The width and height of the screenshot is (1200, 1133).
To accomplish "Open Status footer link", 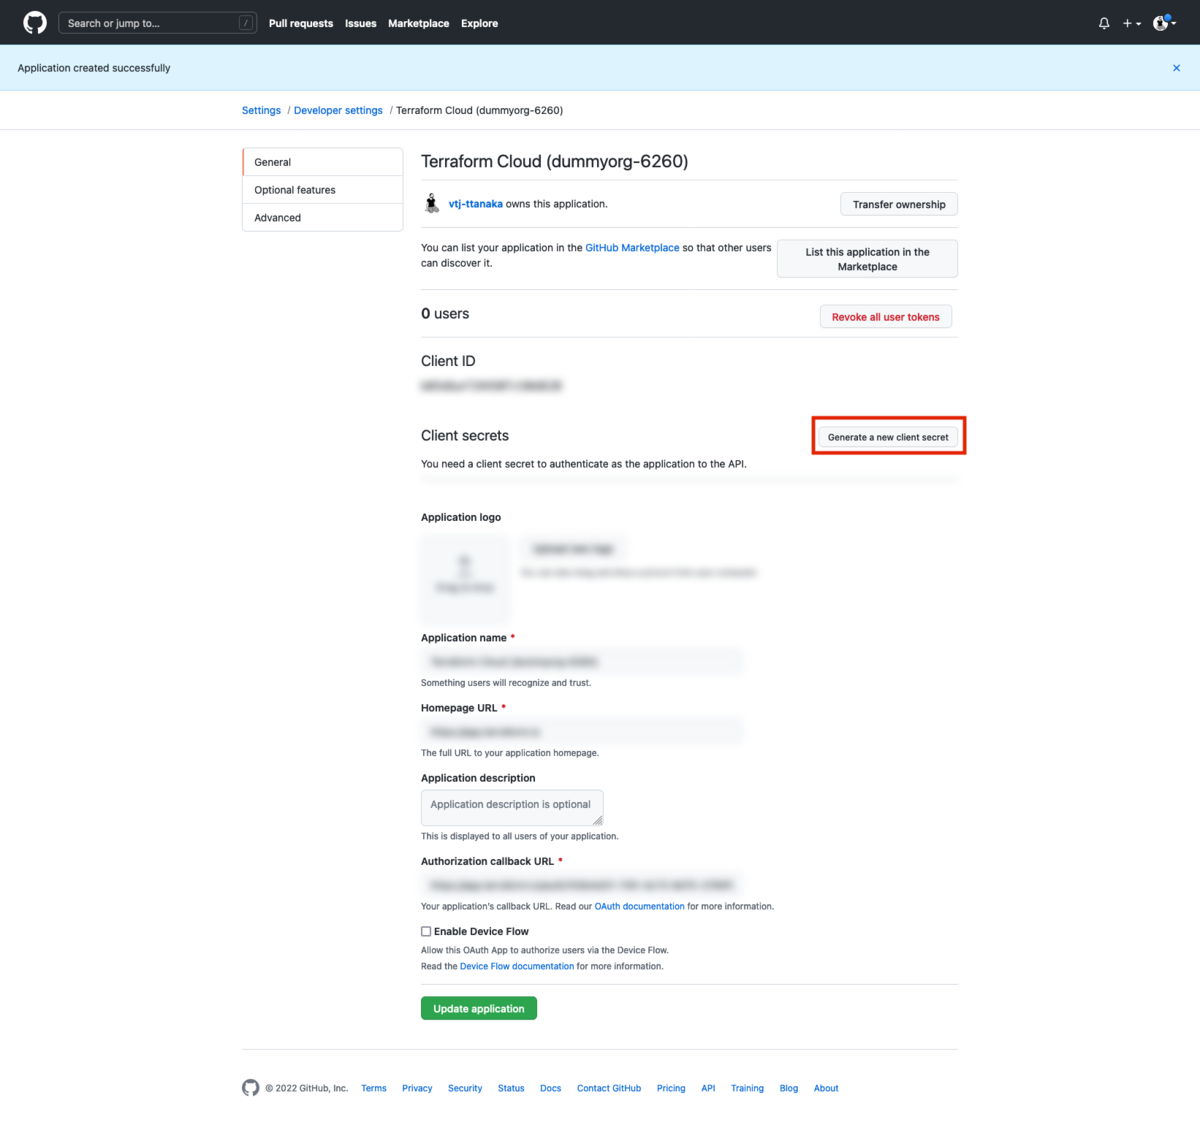I will 511,1088.
